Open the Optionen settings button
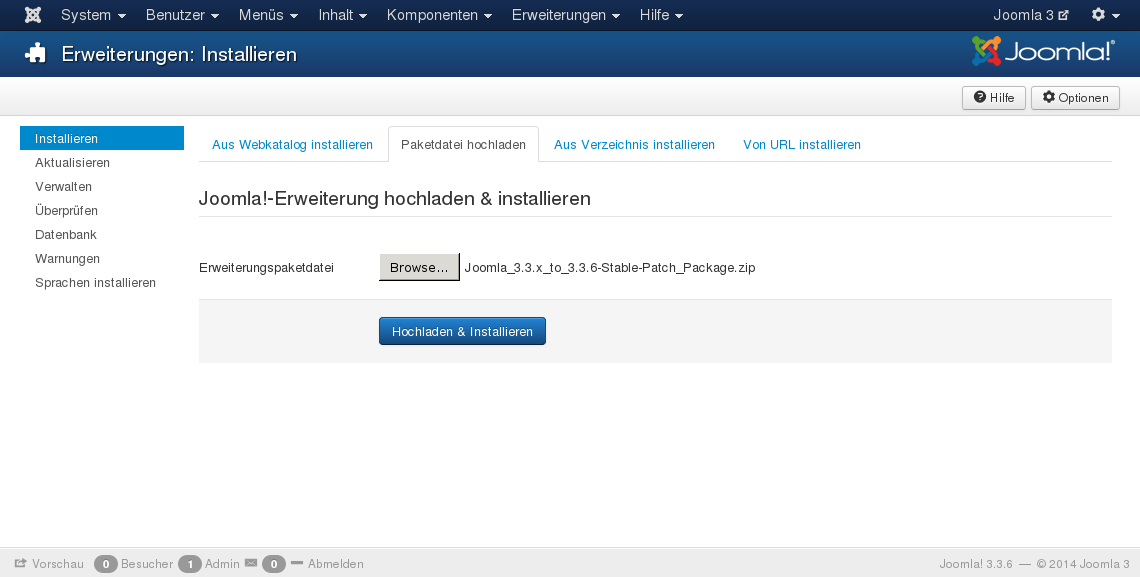Image resolution: width=1140 pixels, height=577 pixels. tap(1075, 98)
